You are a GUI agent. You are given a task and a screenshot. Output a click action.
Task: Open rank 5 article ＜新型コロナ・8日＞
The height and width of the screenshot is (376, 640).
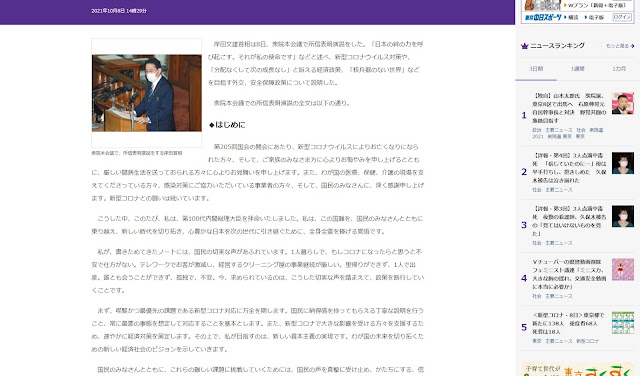[x=568, y=323]
